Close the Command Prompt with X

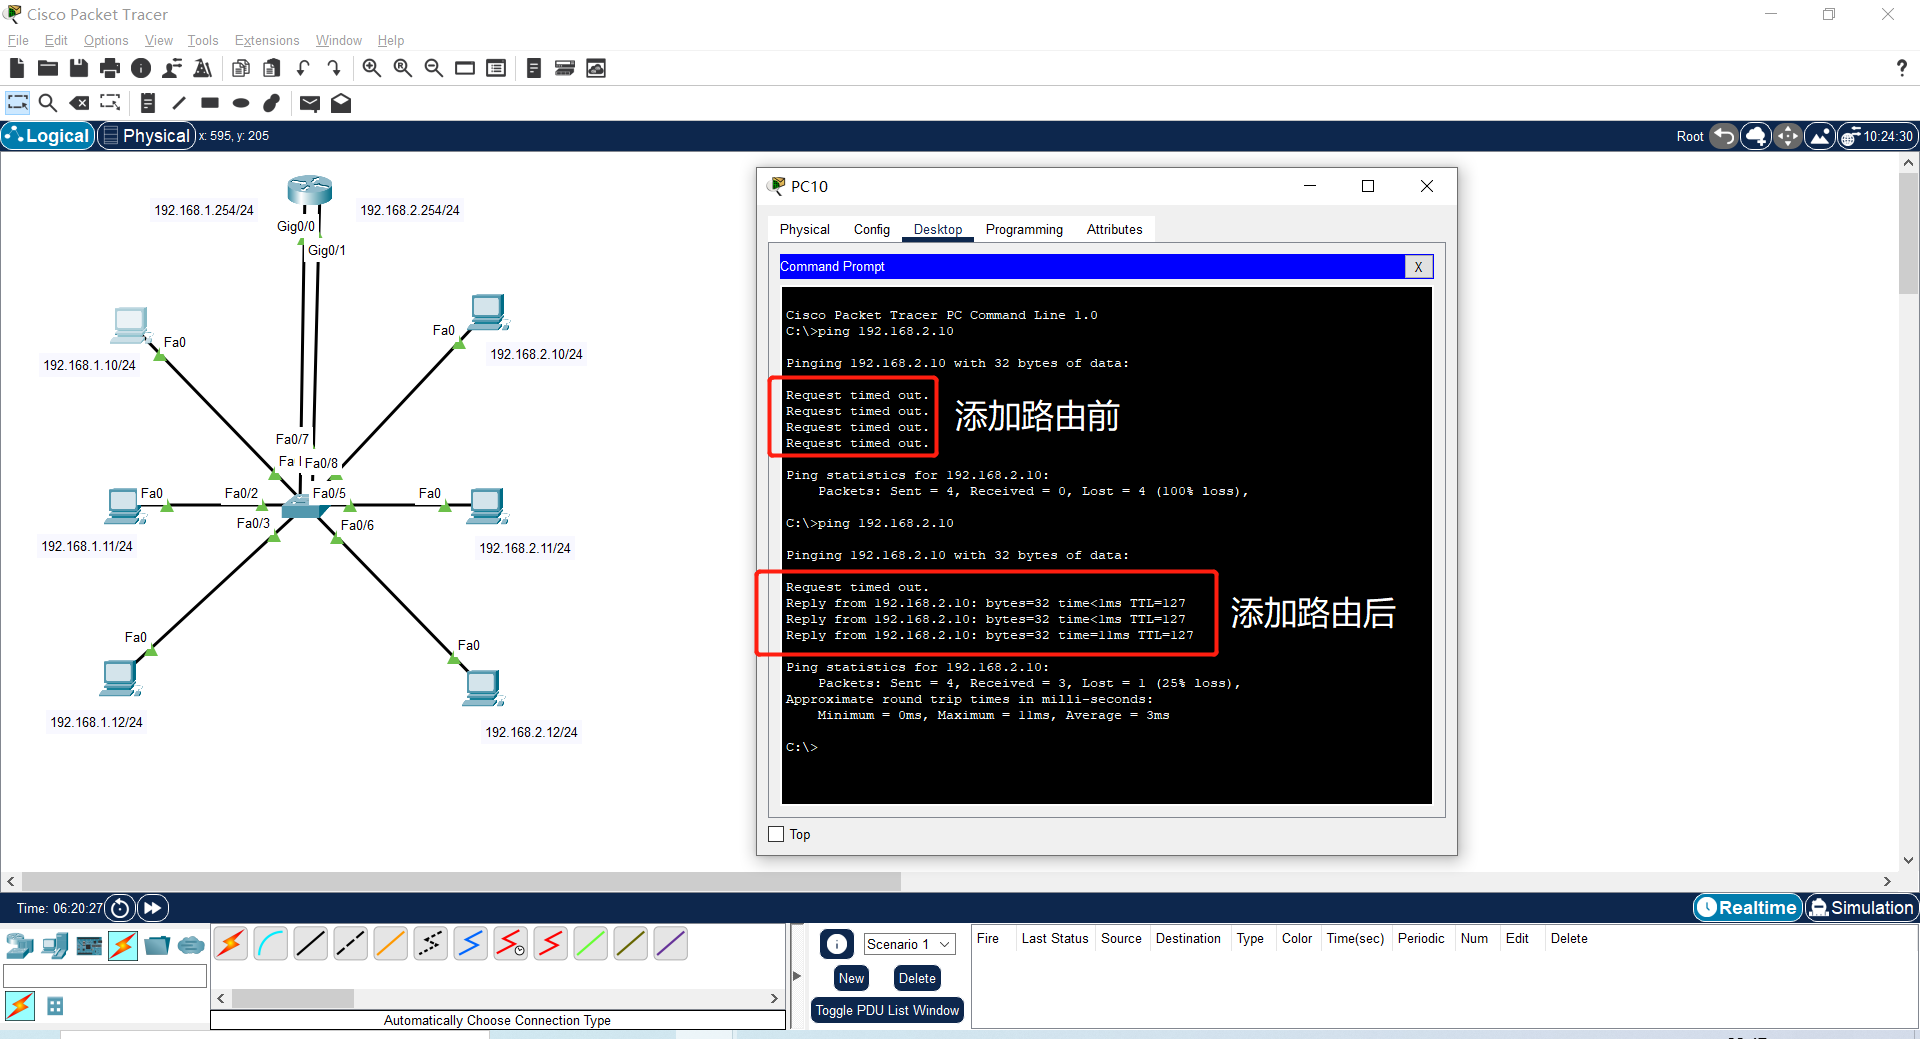pyautogui.click(x=1418, y=267)
